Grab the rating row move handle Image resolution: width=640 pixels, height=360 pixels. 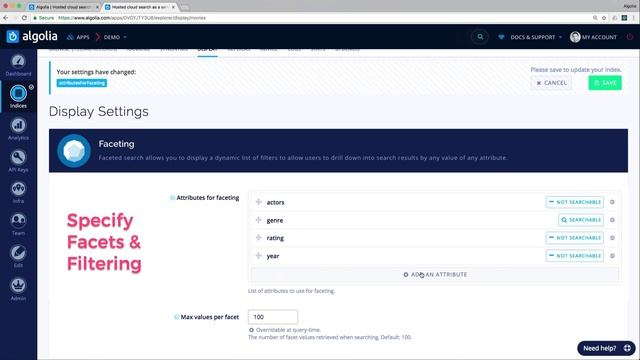(258, 238)
